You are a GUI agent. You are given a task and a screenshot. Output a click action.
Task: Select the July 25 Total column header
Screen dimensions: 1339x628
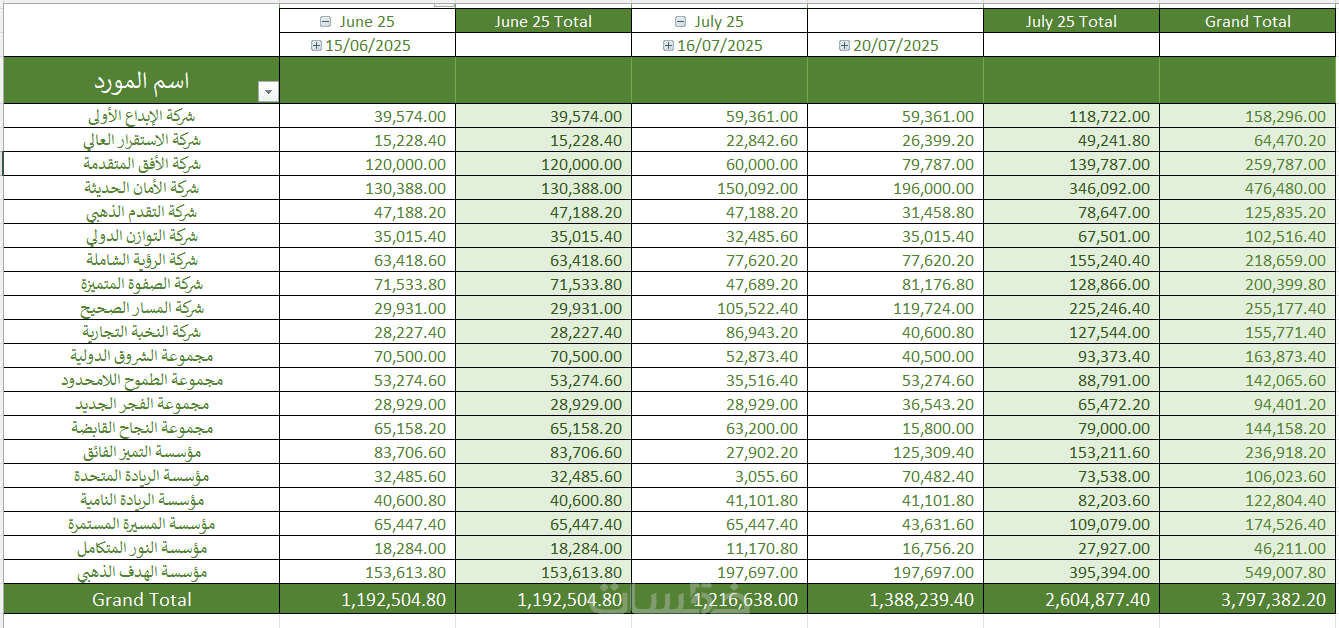tap(1071, 22)
